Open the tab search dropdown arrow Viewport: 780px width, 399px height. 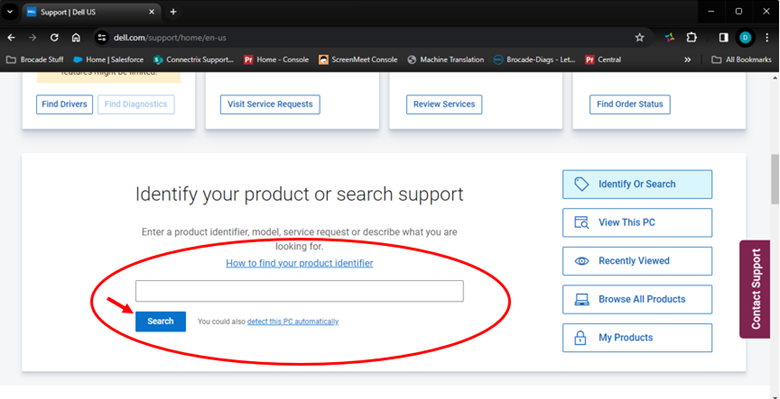[9, 12]
